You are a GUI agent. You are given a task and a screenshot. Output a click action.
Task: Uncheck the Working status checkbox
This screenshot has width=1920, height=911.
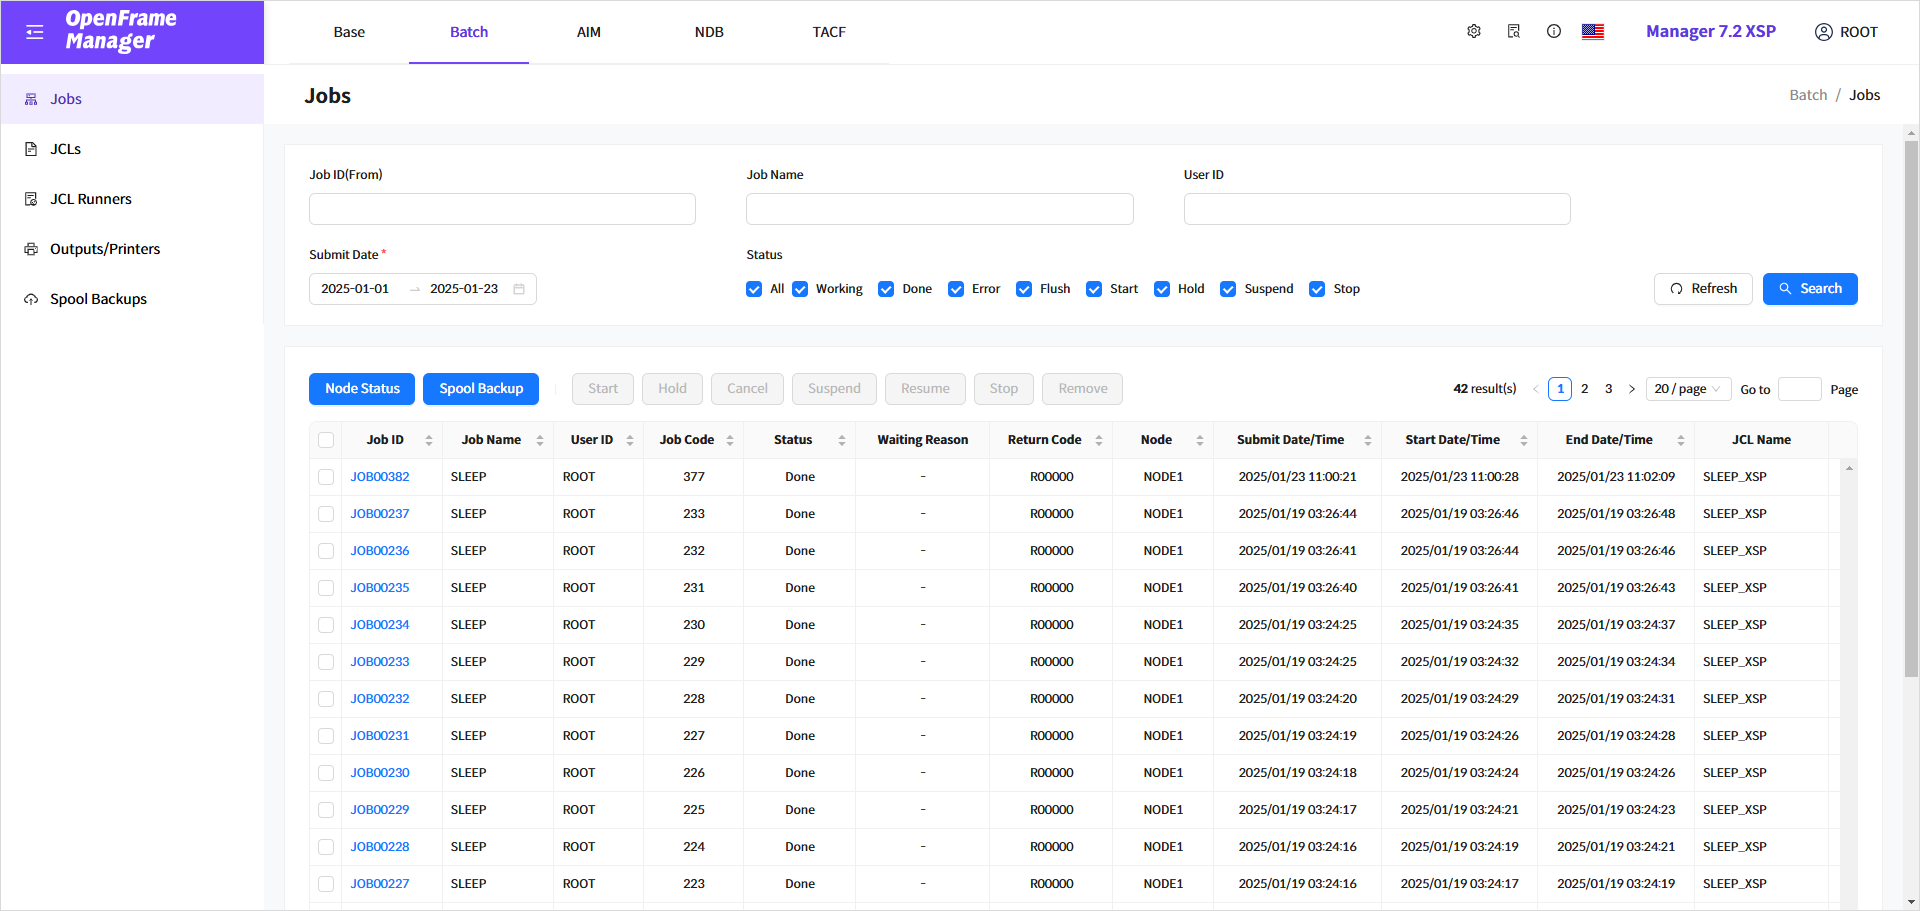[800, 289]
